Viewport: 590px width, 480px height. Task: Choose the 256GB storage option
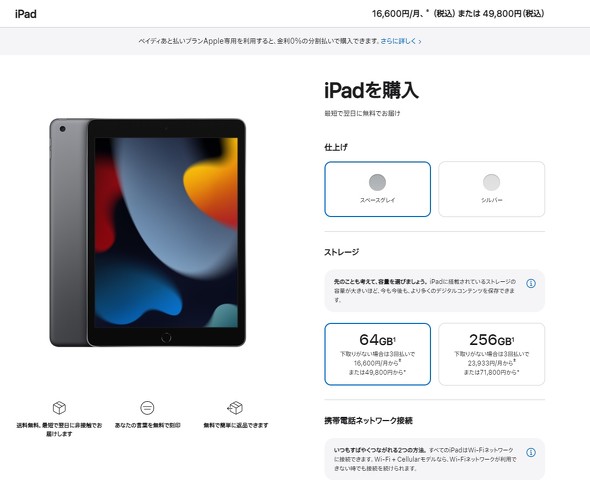click(491, 354)
